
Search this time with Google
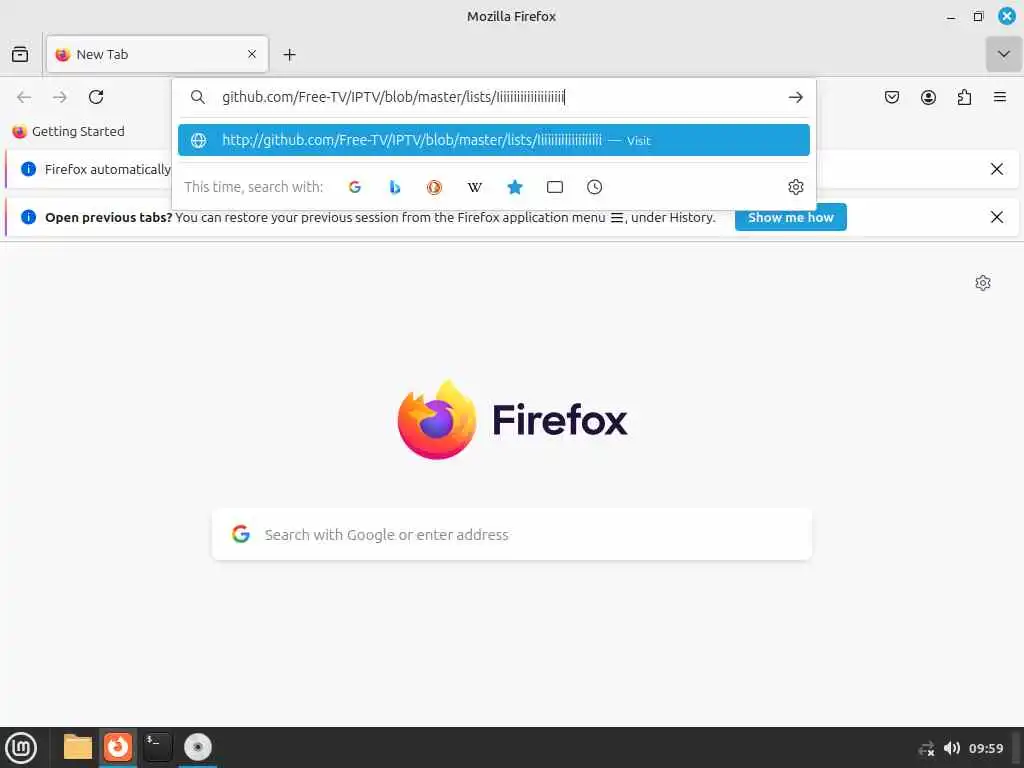(355, 187)
